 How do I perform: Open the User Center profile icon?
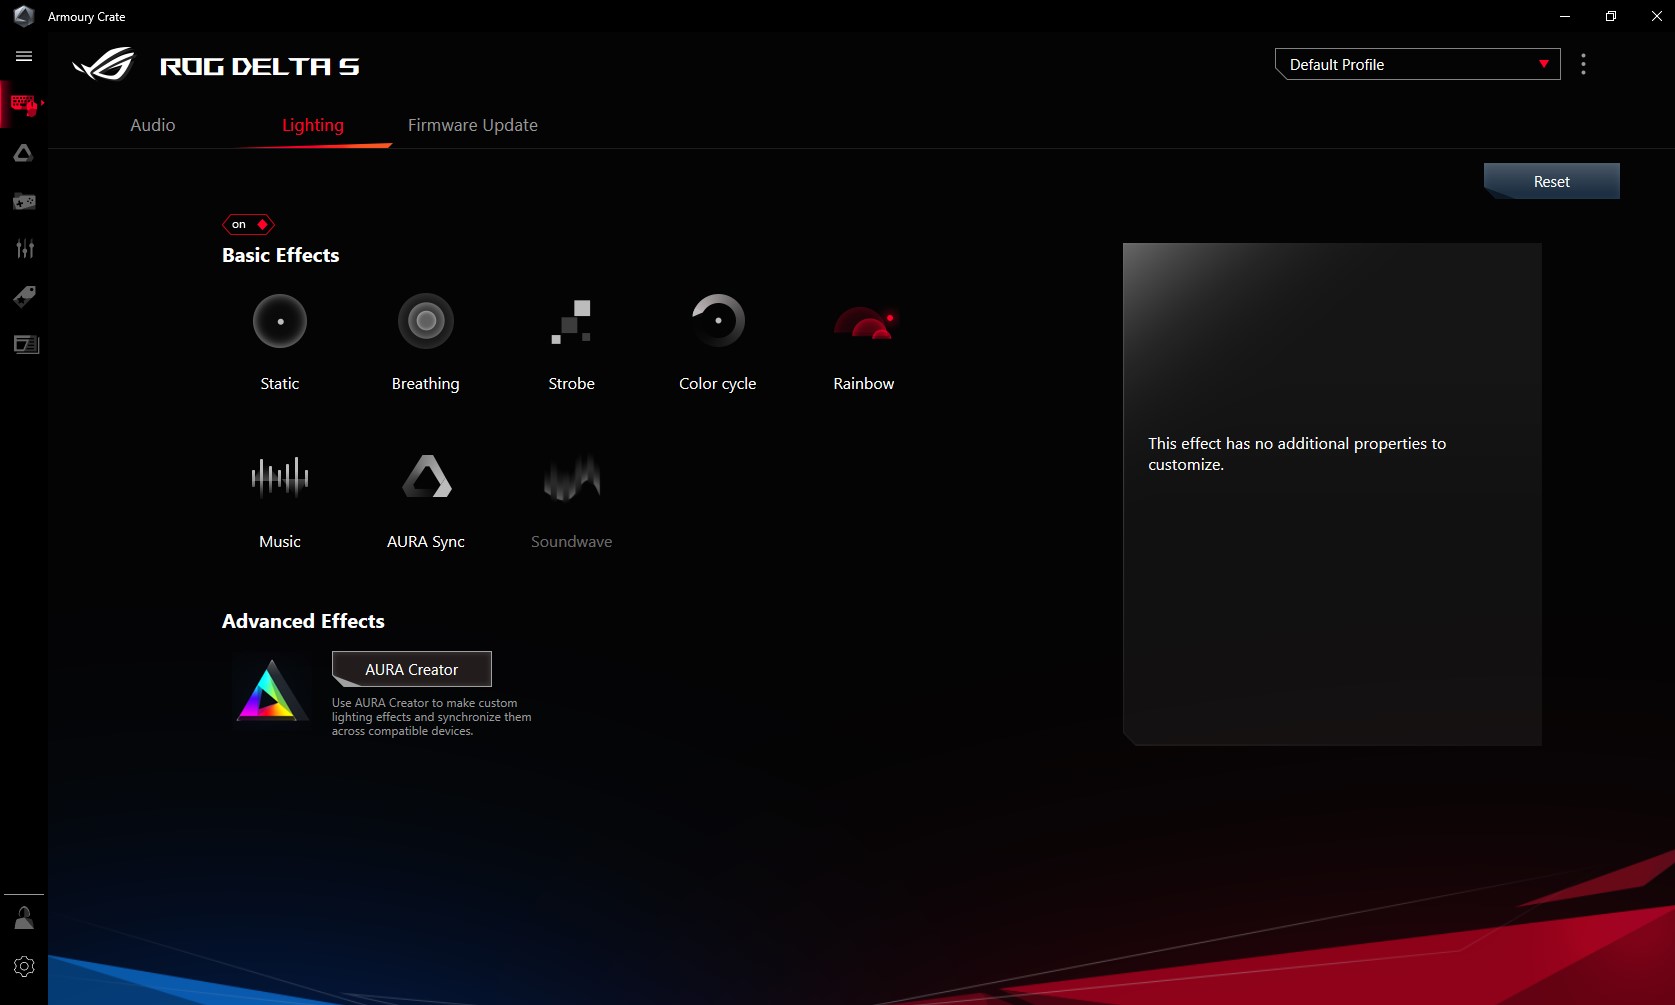[x=24, y=918]
